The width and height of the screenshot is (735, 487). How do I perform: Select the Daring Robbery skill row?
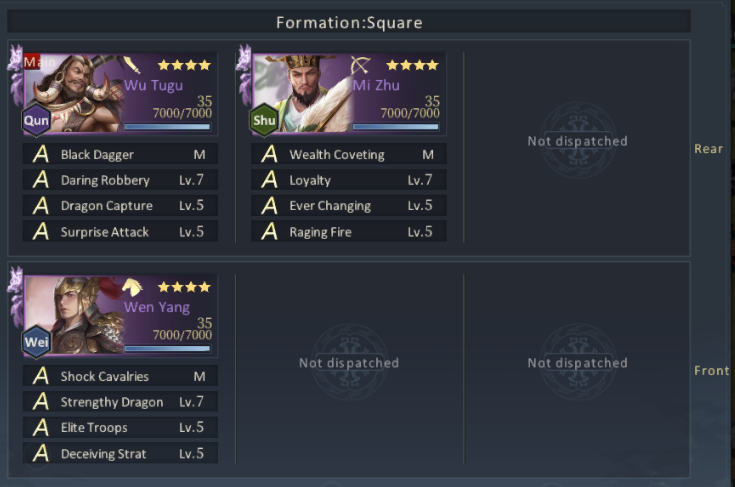point(120,180)
